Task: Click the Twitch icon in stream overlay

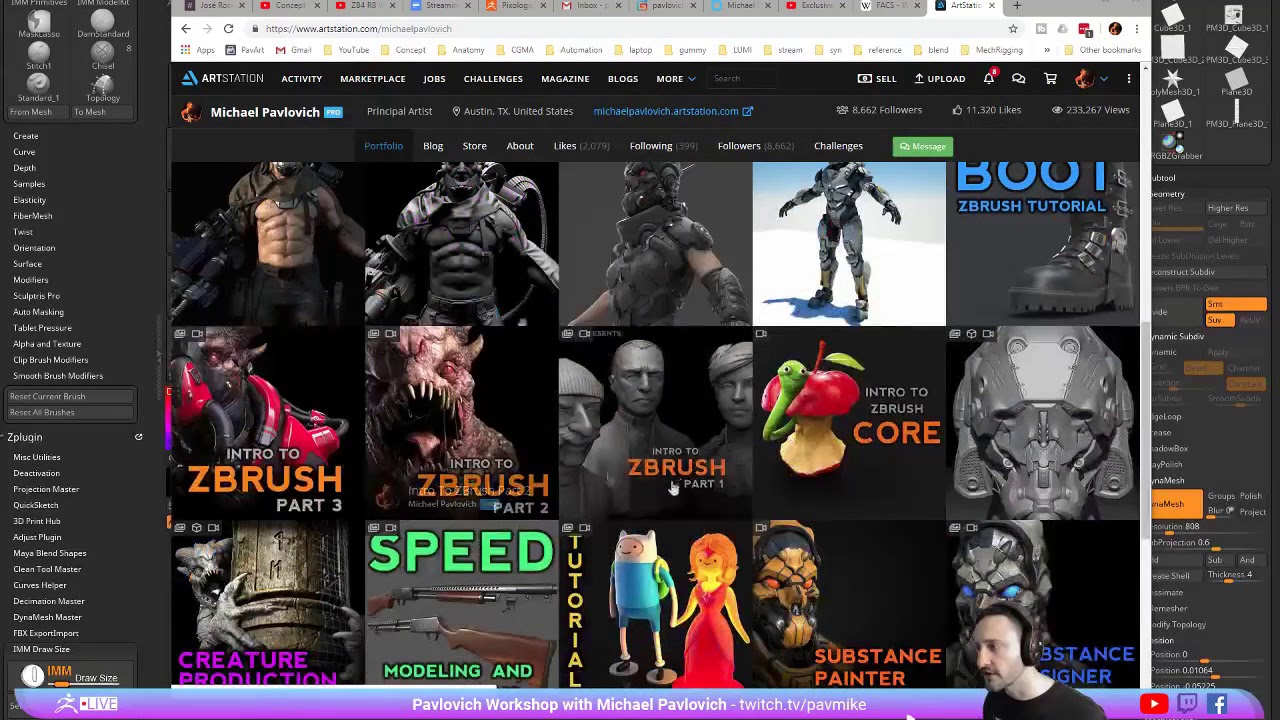Action: tap(1187, 704)
